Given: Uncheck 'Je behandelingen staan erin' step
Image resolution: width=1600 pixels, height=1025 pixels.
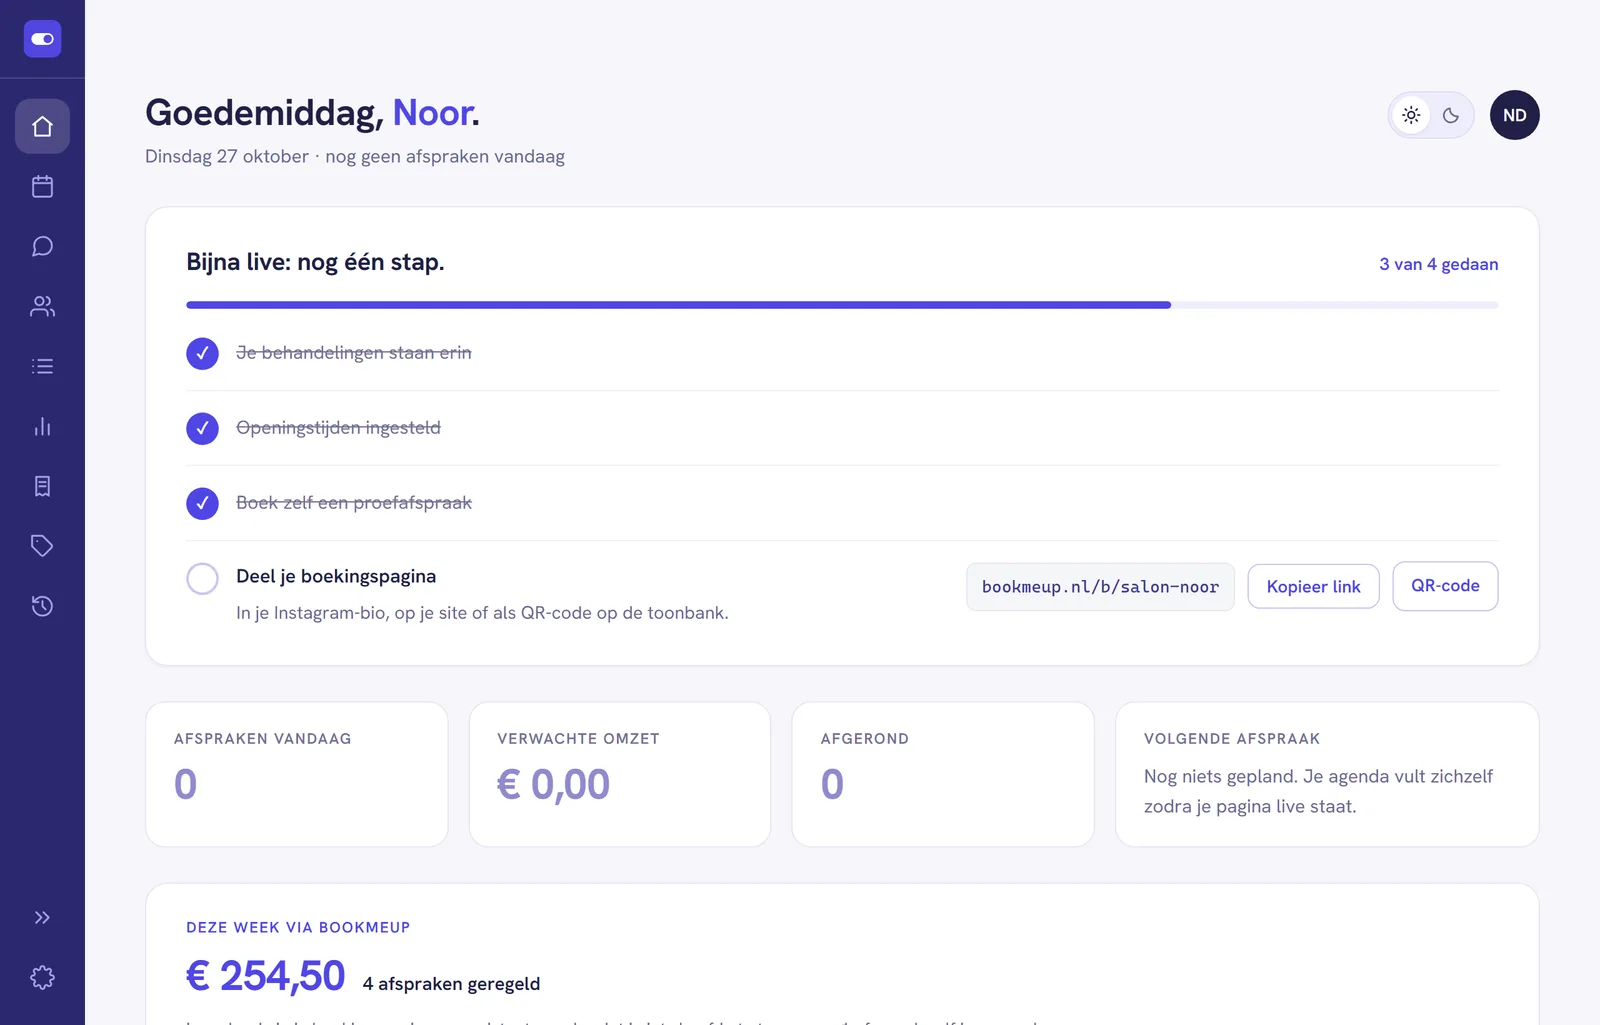Looking at the screenshot, I should [x=202, y=353].
